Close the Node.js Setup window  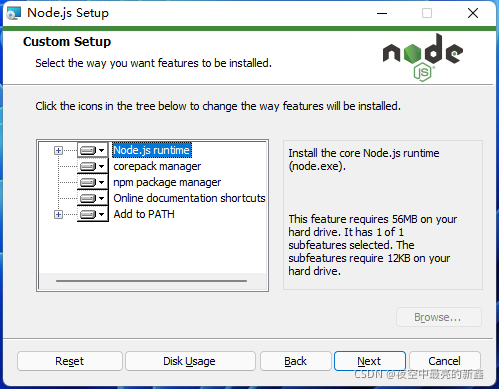[x=473, y=13]
